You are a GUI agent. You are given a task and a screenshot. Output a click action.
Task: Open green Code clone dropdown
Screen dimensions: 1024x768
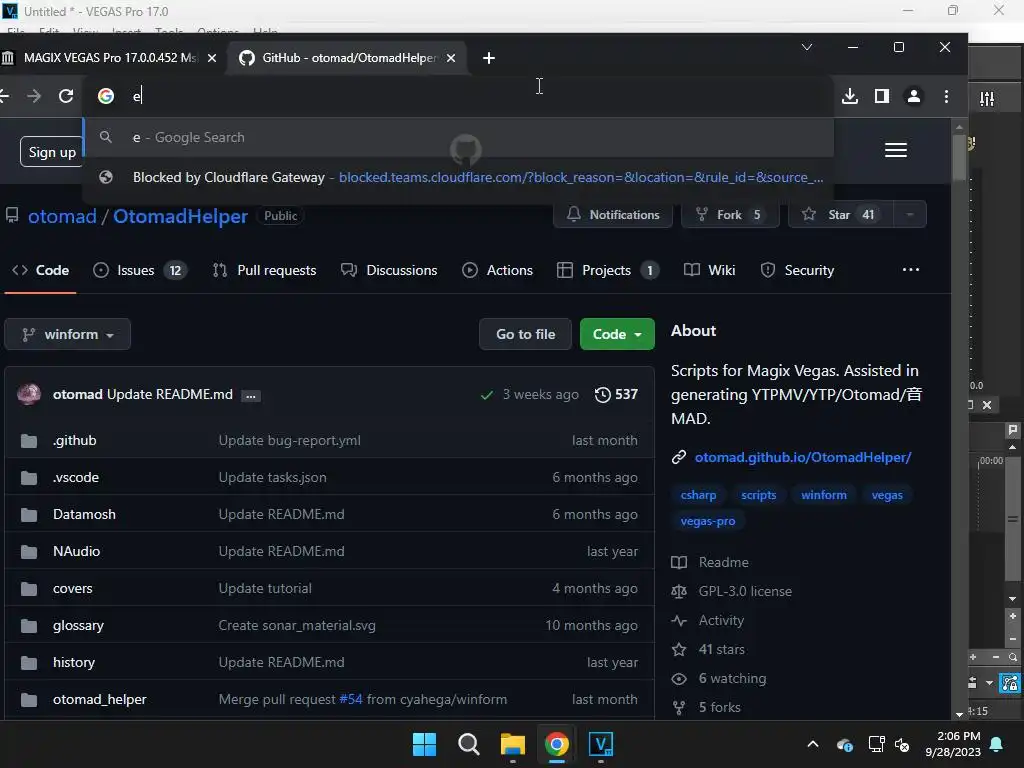pos(617,334)
